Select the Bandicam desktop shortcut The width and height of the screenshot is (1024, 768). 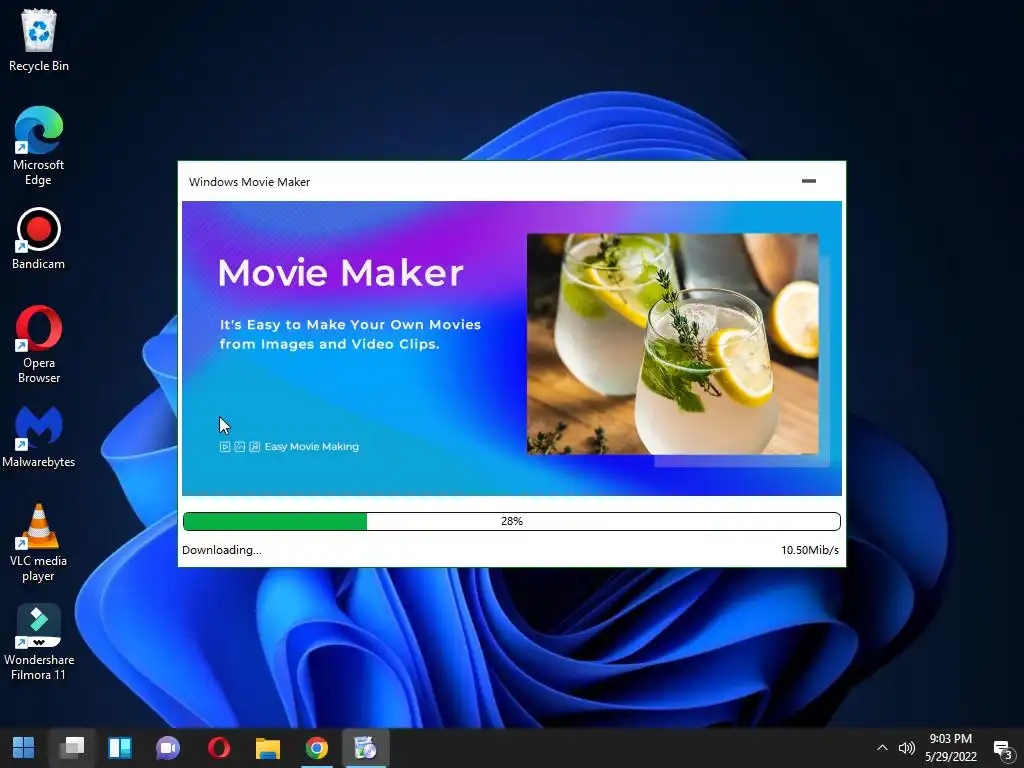pos(39,238)
